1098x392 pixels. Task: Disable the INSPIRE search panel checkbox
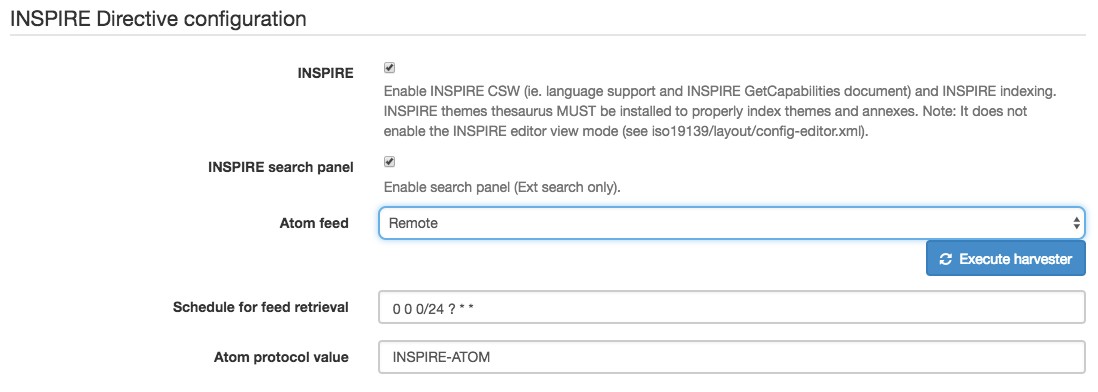390,162
